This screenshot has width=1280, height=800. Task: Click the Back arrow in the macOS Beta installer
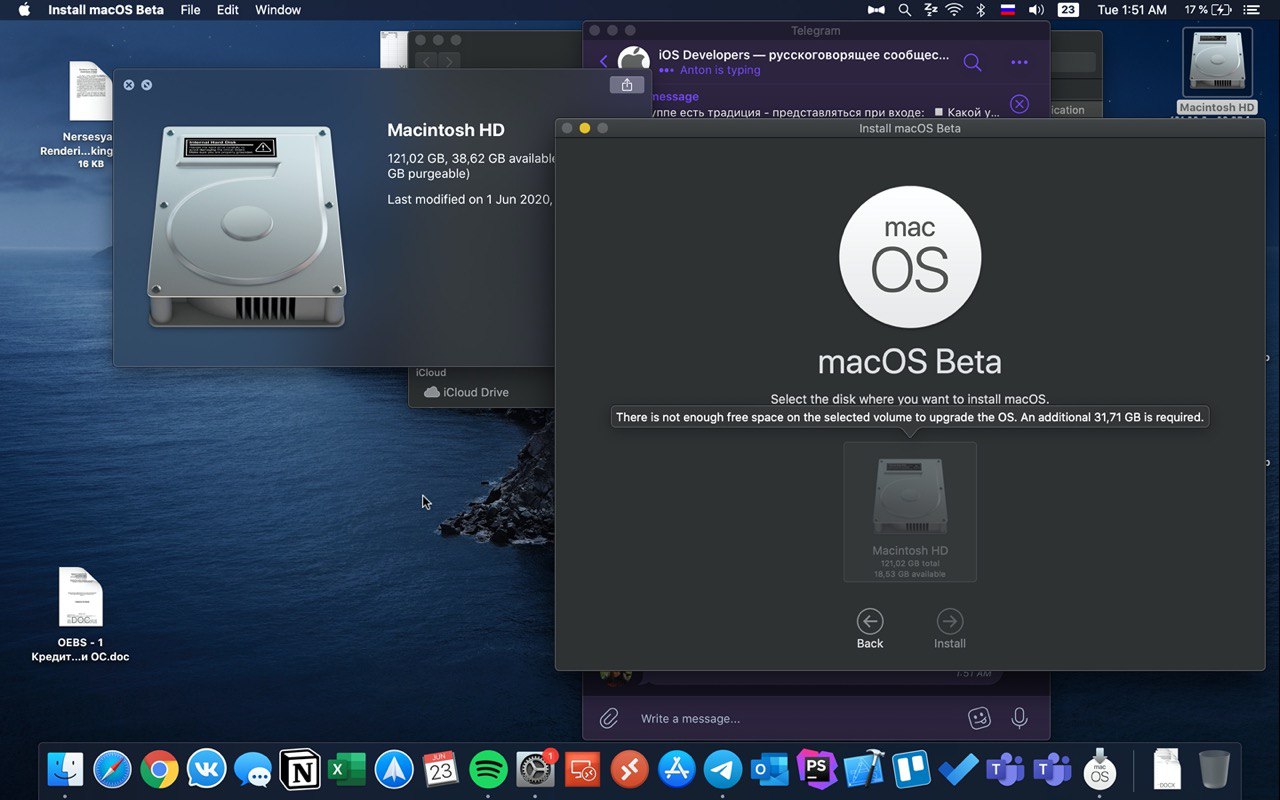pos(870,621)
